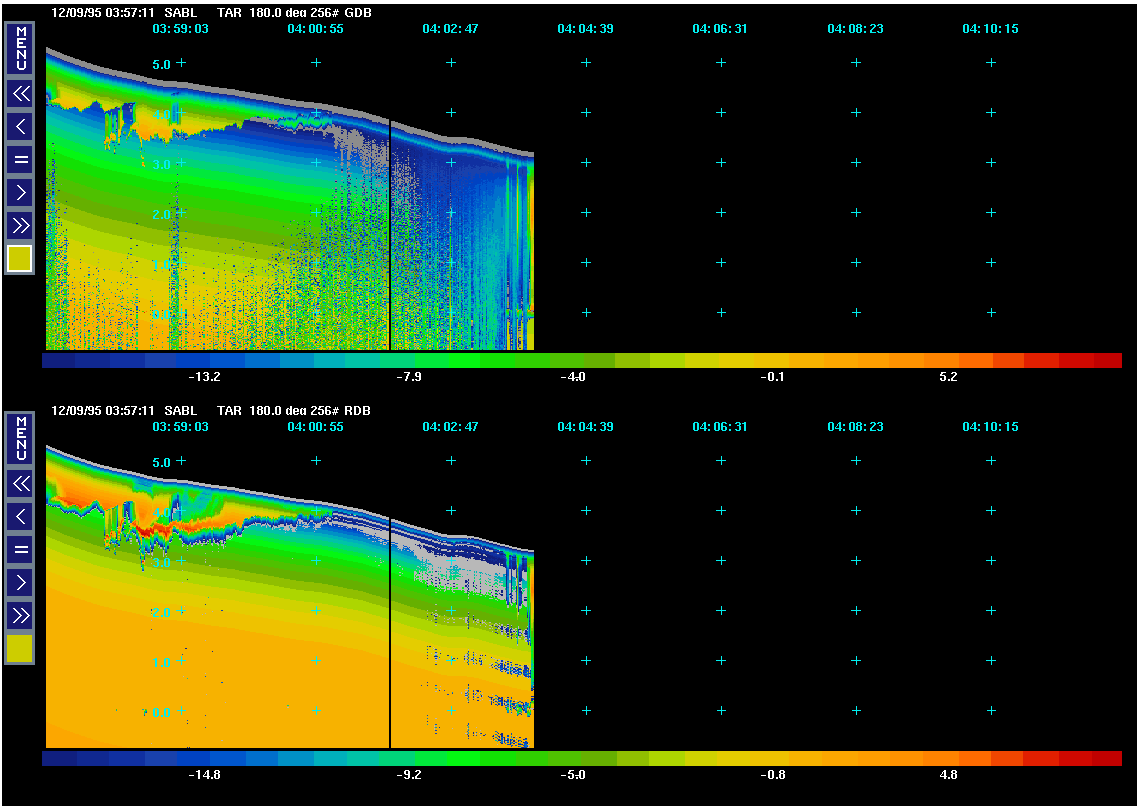Click the GDB color scale near -7.9
The image size is (1141, 810).
pos(410,360)
